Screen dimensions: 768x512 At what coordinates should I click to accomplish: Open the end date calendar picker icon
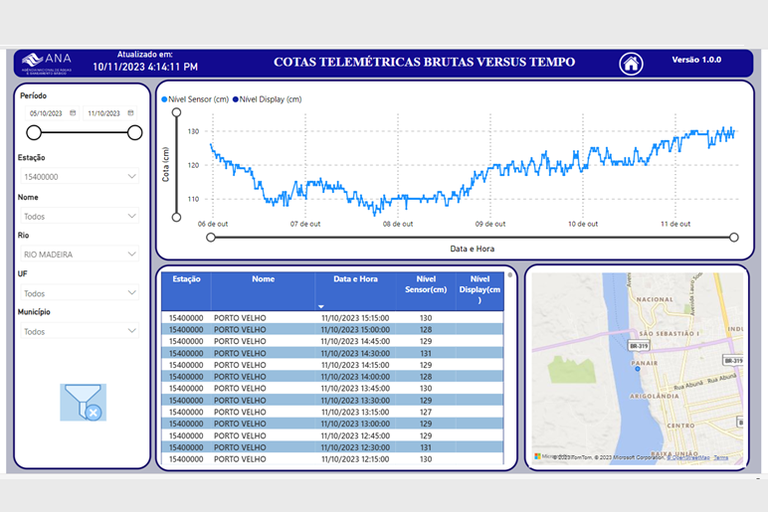129,113
